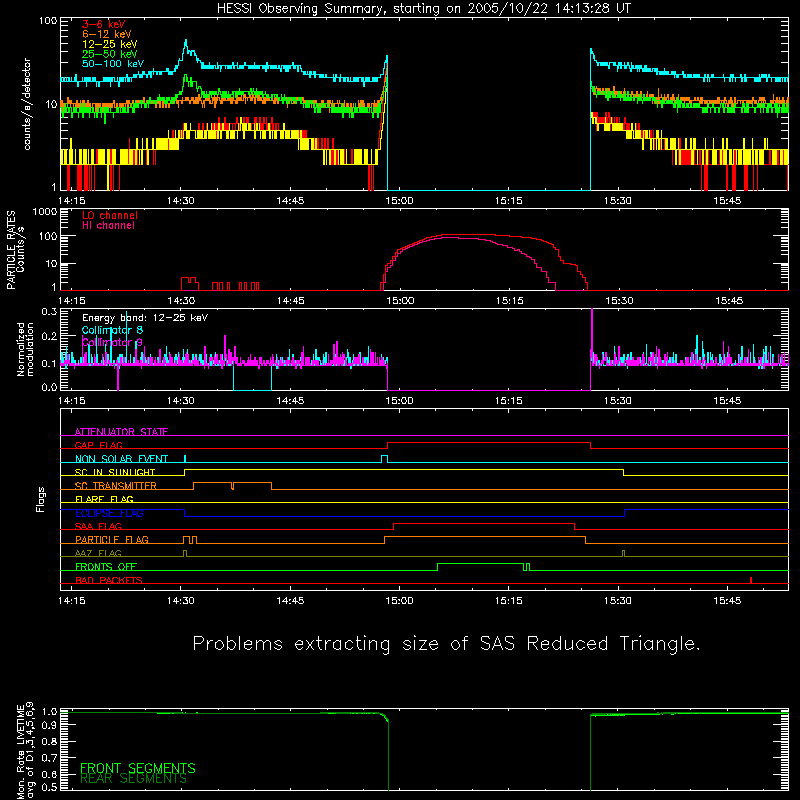
Task: Select the "GAP FLAG" row label
Action: [98, 445]
